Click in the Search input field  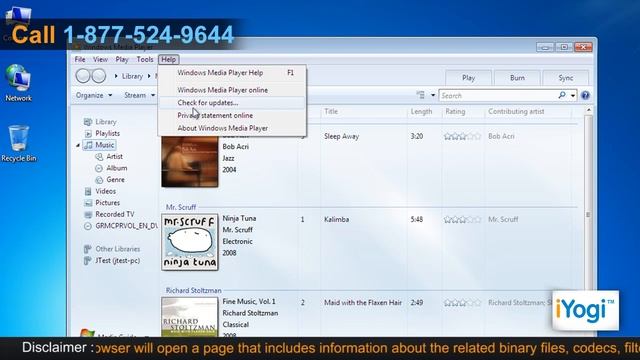pos(498,96)
